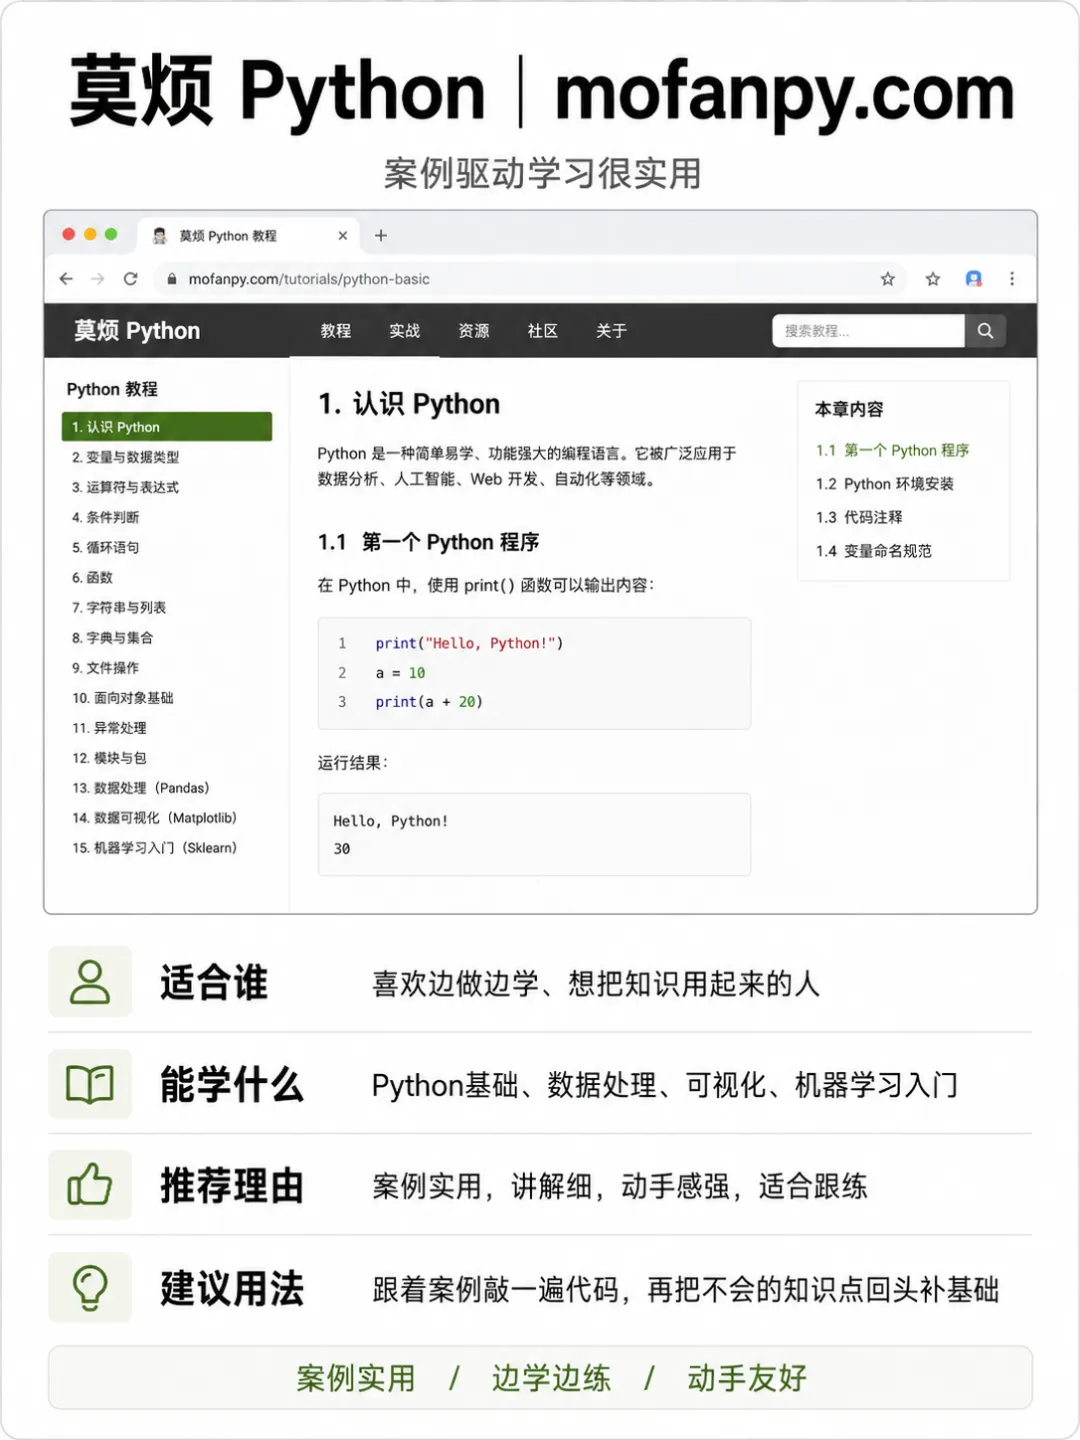Screen dimensions: 1080x1440
Task: Click the 案例实用 footer tag
Action: pyautogui.click(x=355, y=1378)
